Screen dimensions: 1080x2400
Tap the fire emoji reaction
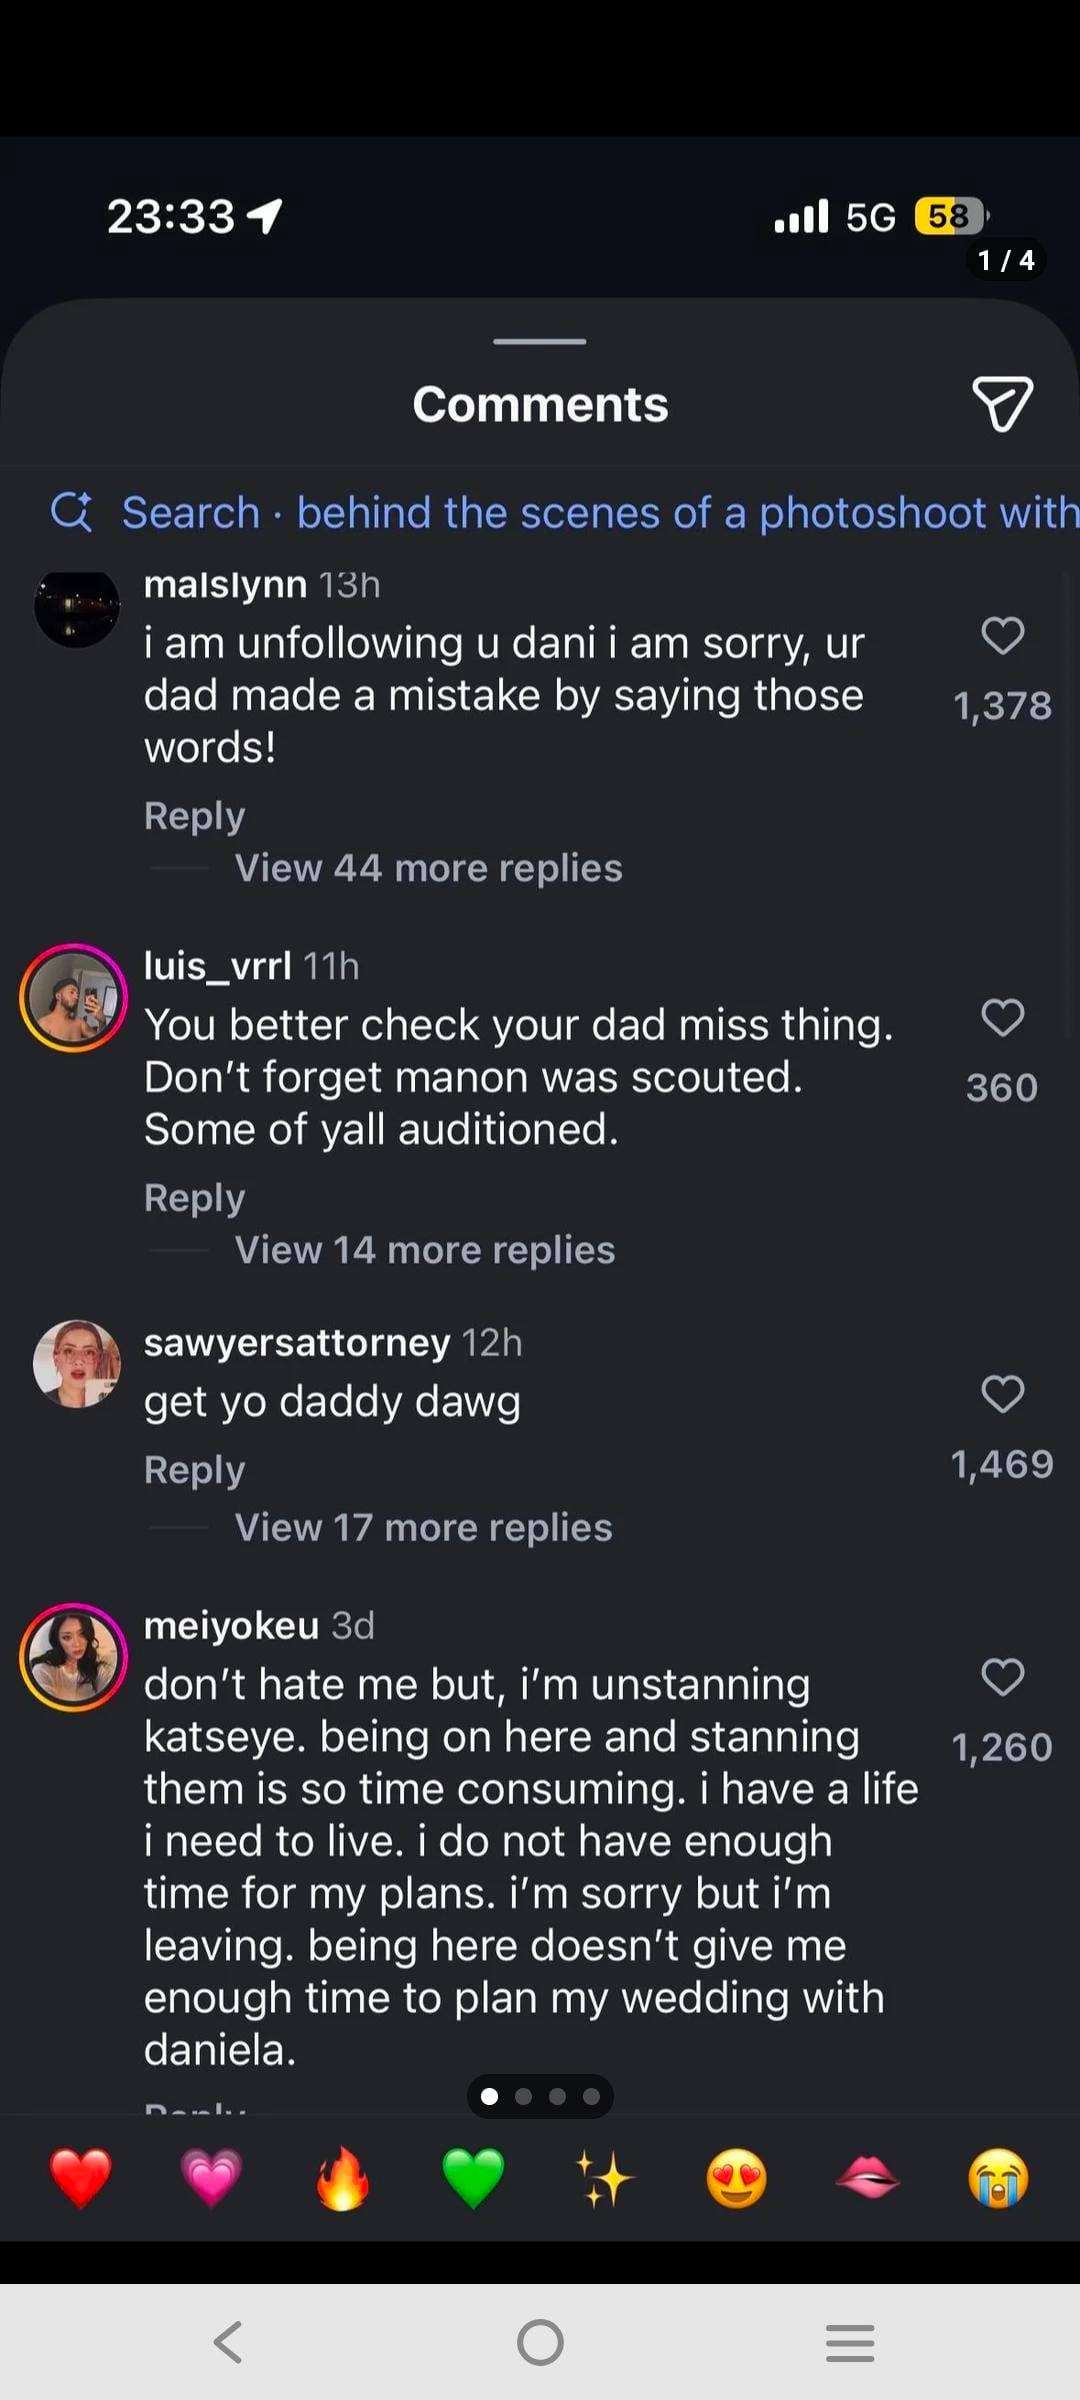(342, 2177)
